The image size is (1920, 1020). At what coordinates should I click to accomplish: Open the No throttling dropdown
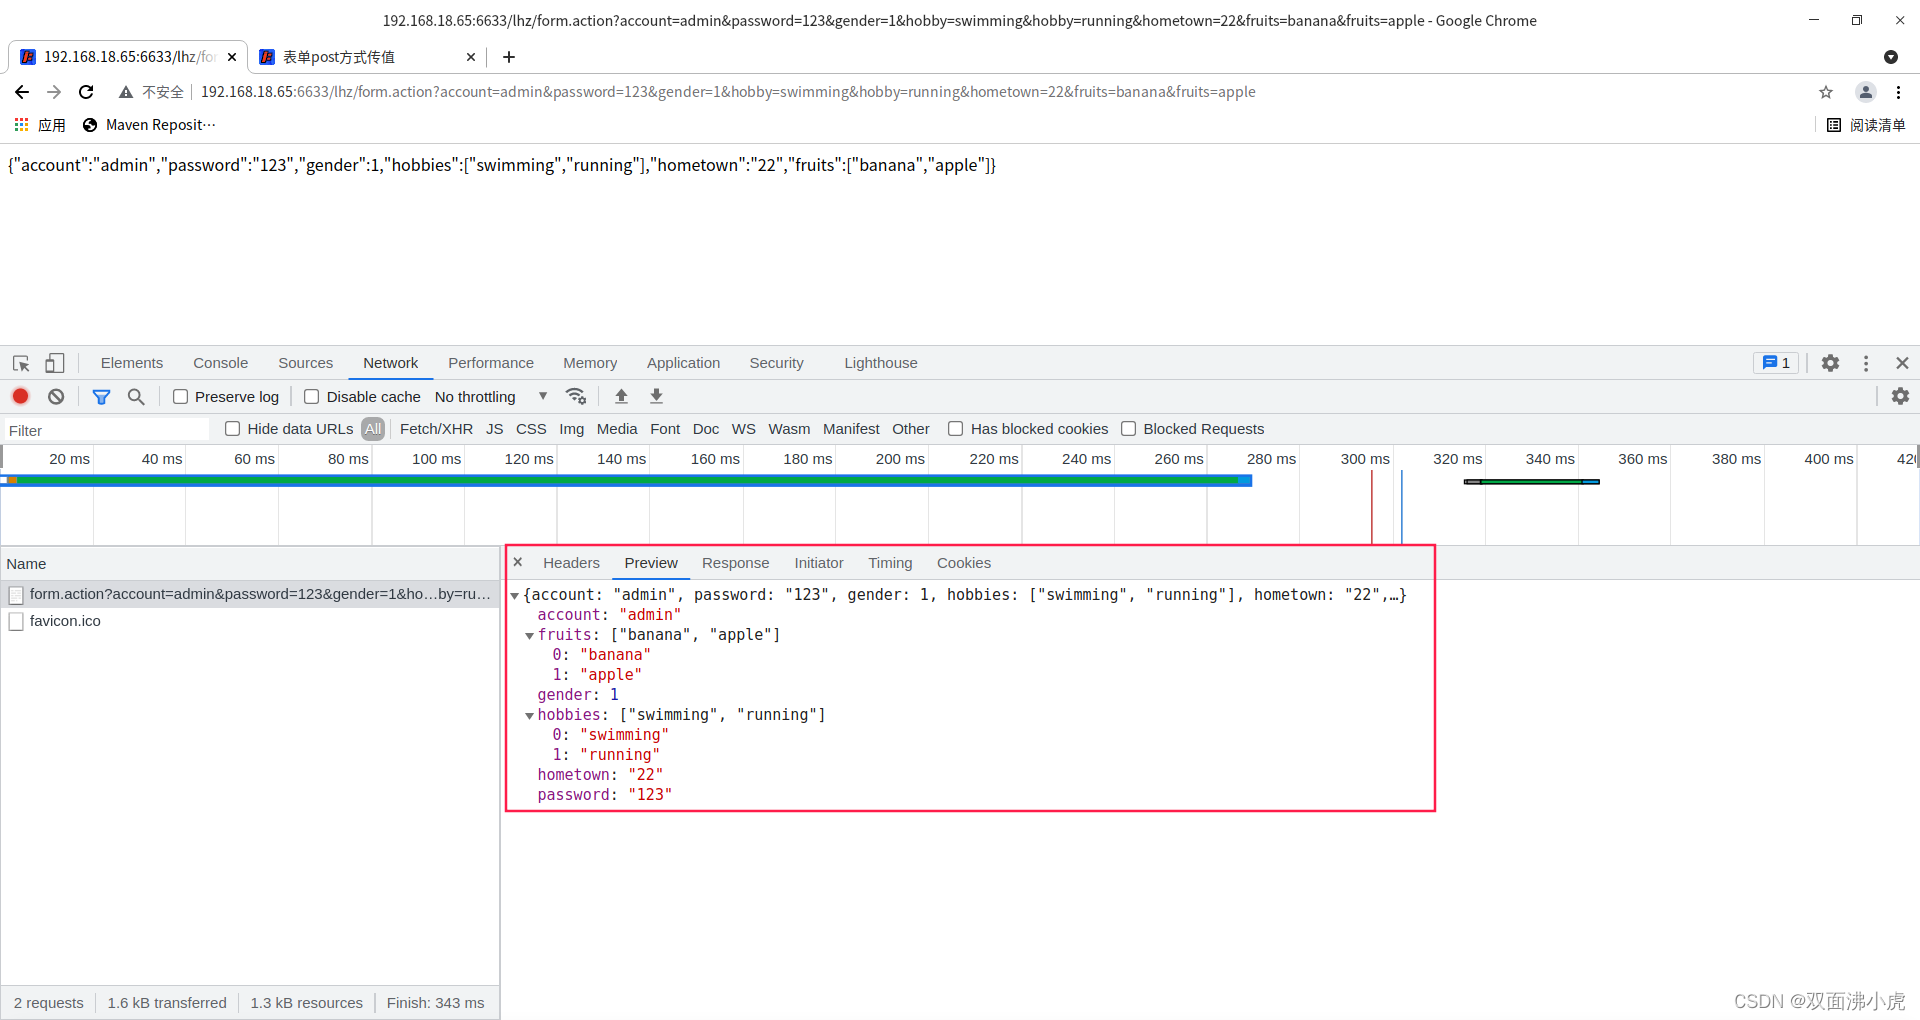coord(490,396)
